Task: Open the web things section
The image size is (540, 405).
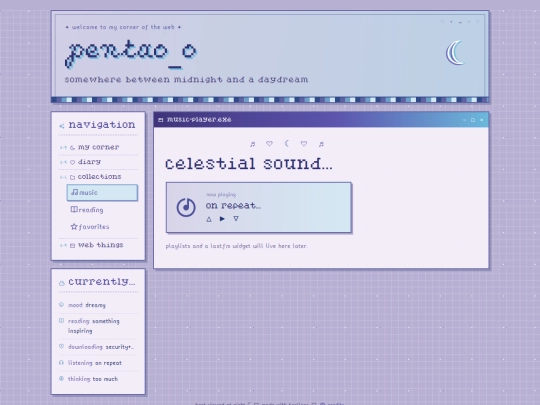Action: coord(101,245)
